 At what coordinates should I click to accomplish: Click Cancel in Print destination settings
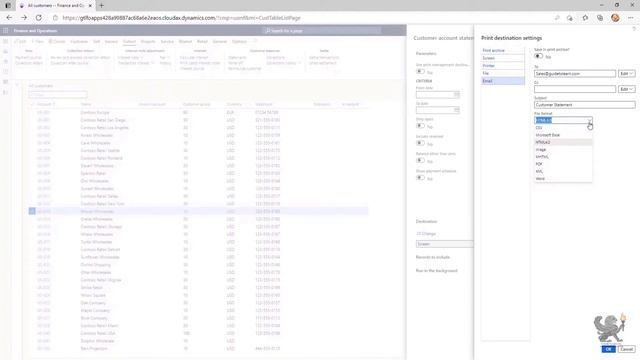click(627, 349)
